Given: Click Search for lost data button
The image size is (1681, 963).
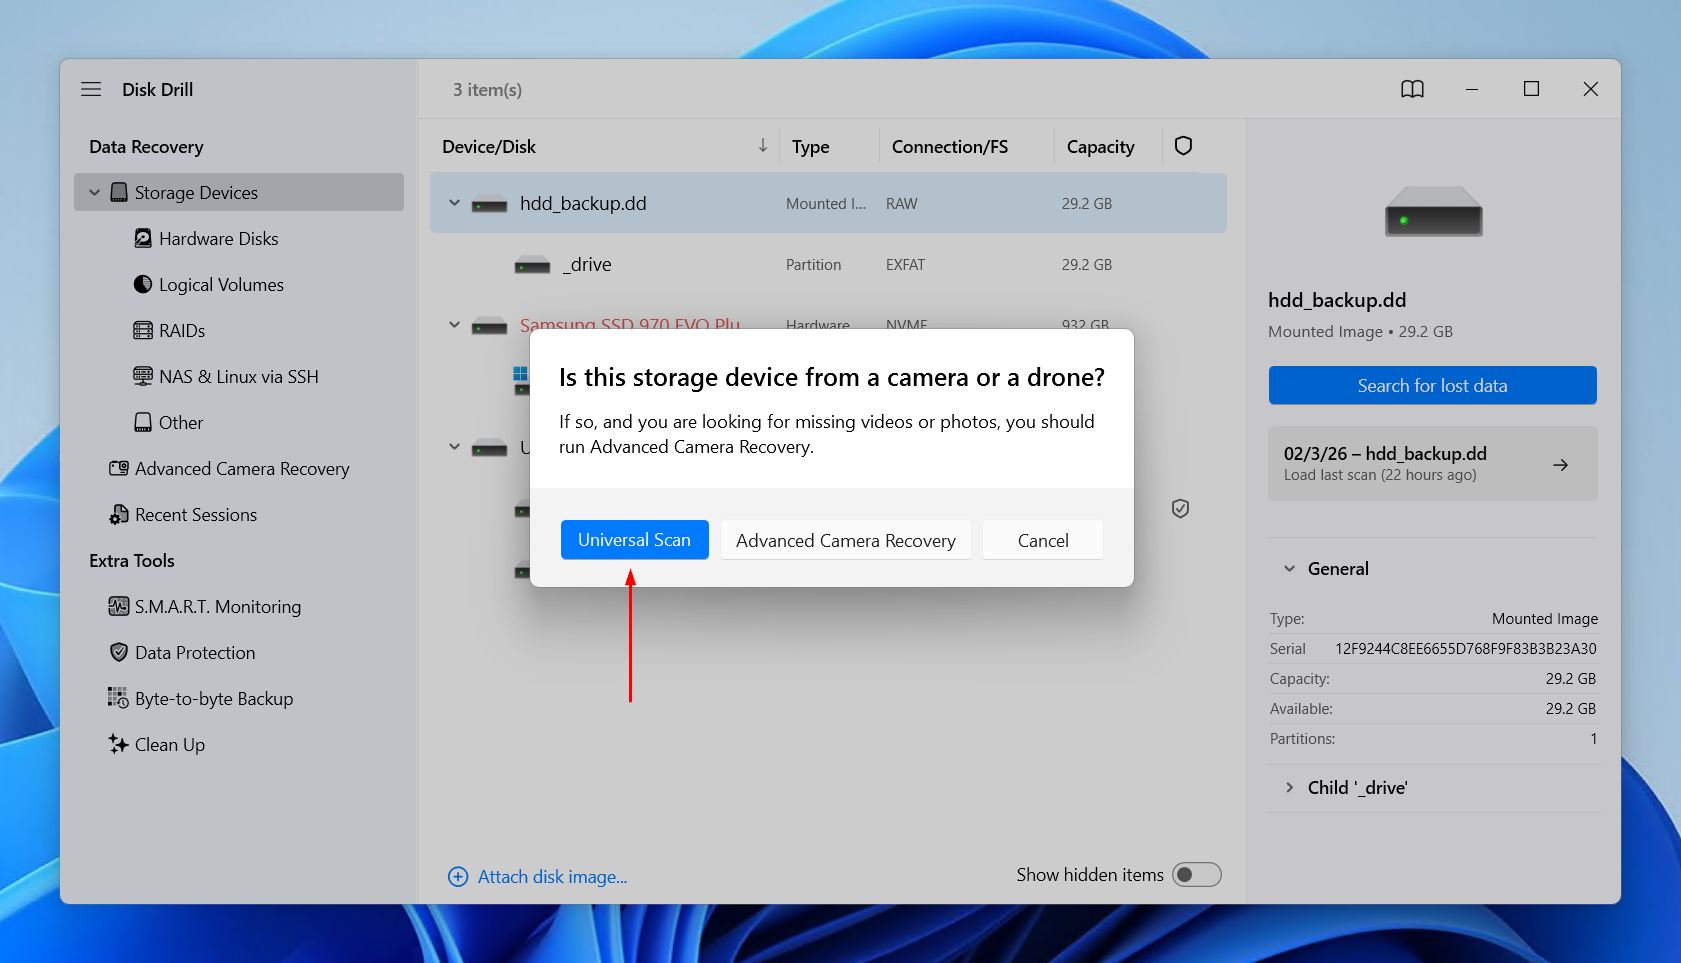Looking at the screenshot, I should [1432, 385].
